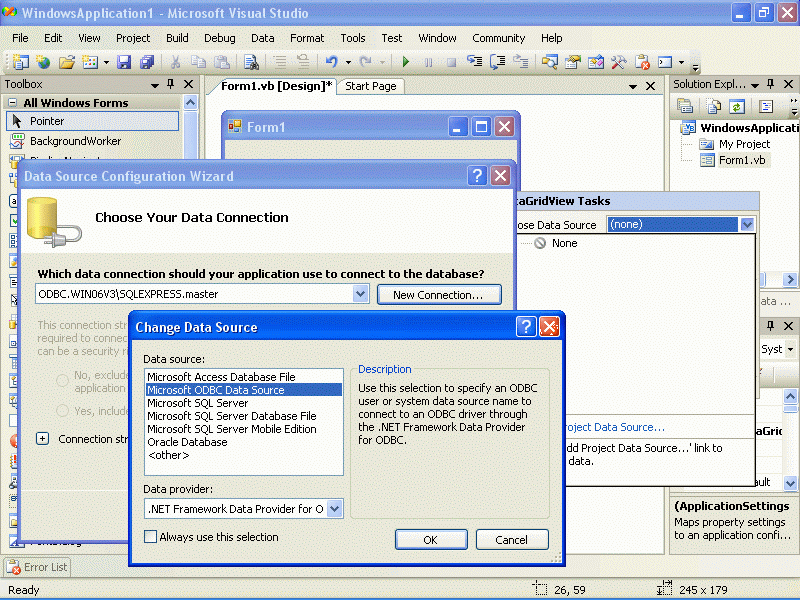The width and height of the screenshot is (800, 600).
Task: Click OK in Change Data Source dialog
Action: click(x=431, y=540)
